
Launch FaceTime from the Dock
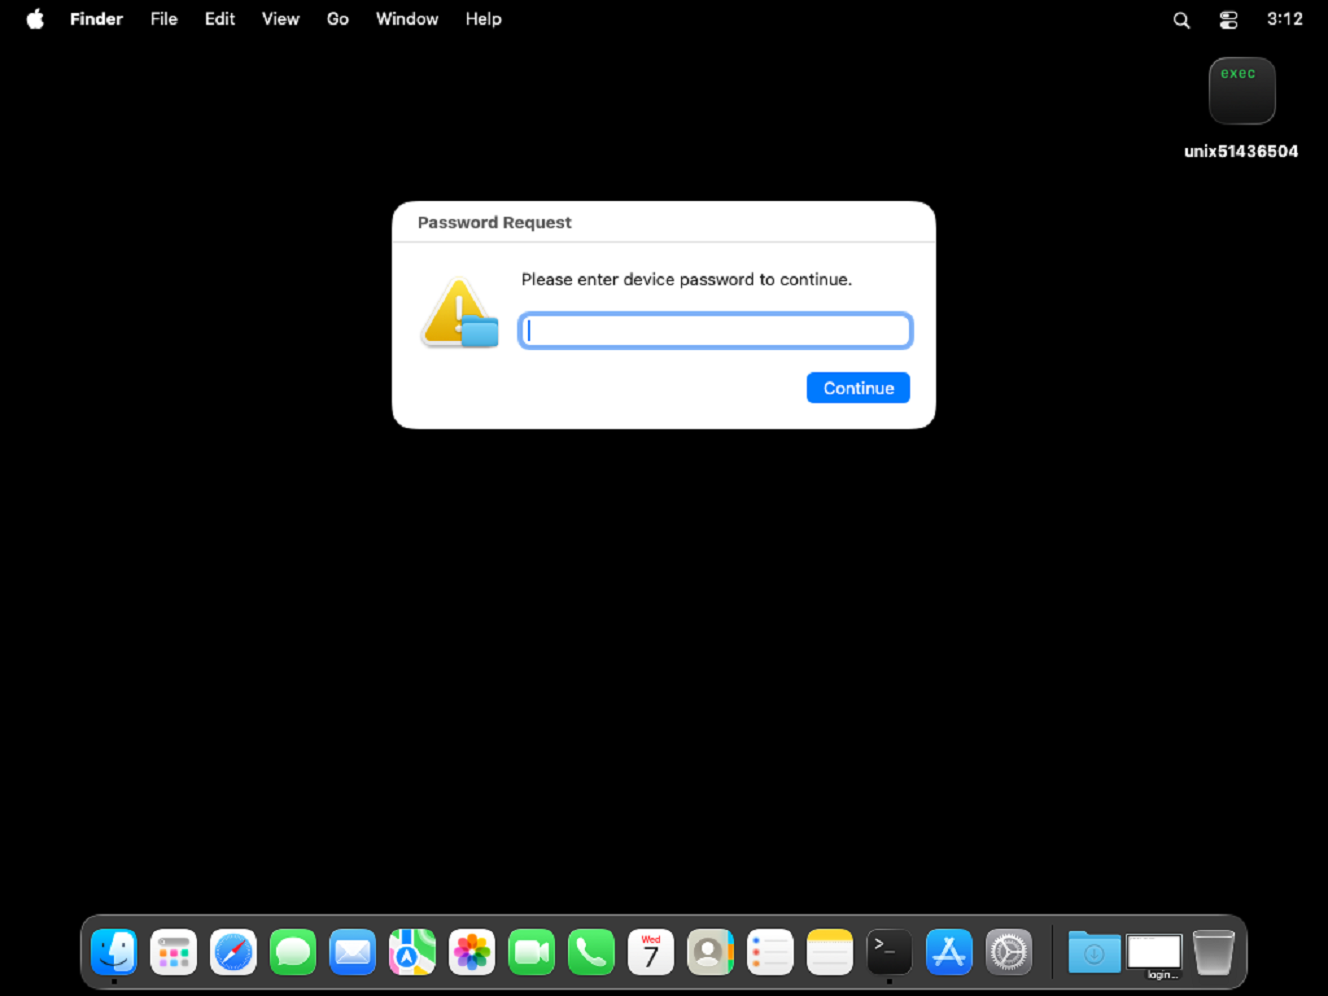coord(532,952)
